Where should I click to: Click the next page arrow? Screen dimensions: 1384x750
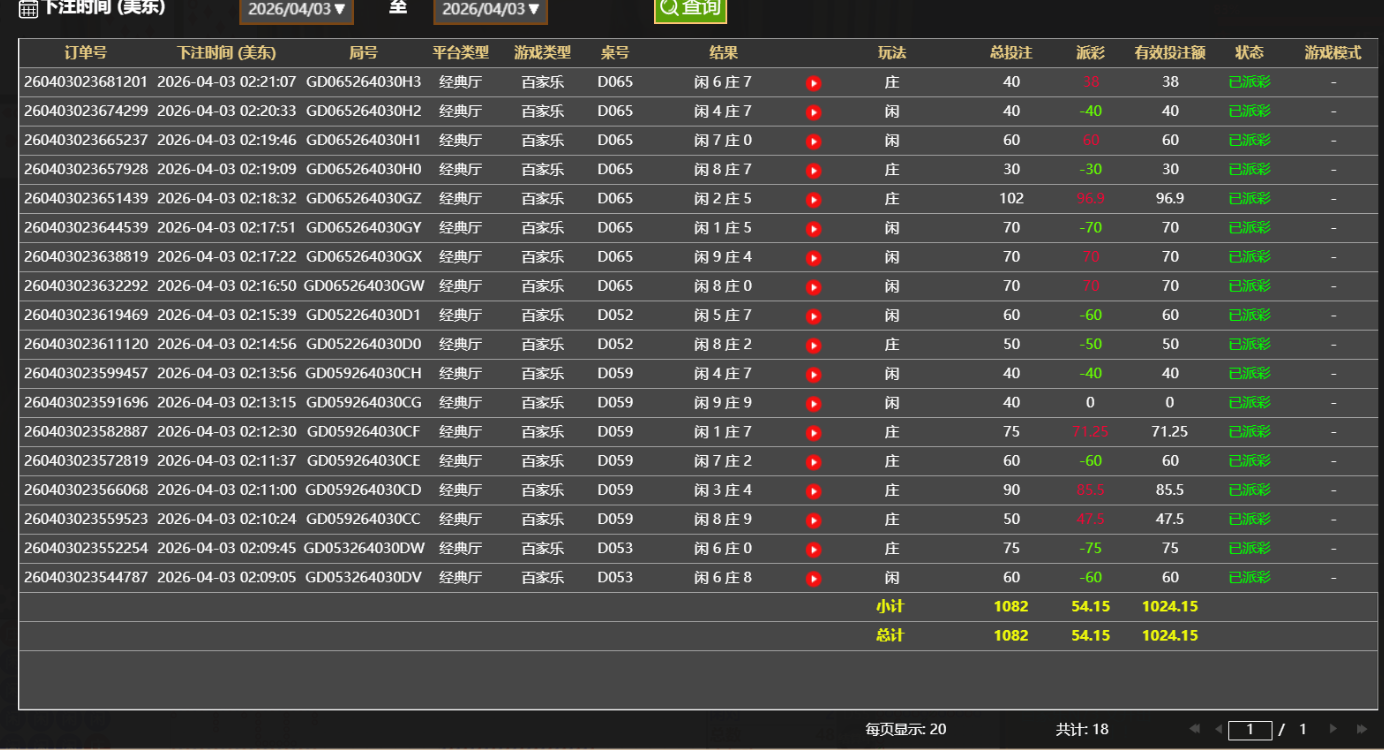click(x=1334, y=729)
